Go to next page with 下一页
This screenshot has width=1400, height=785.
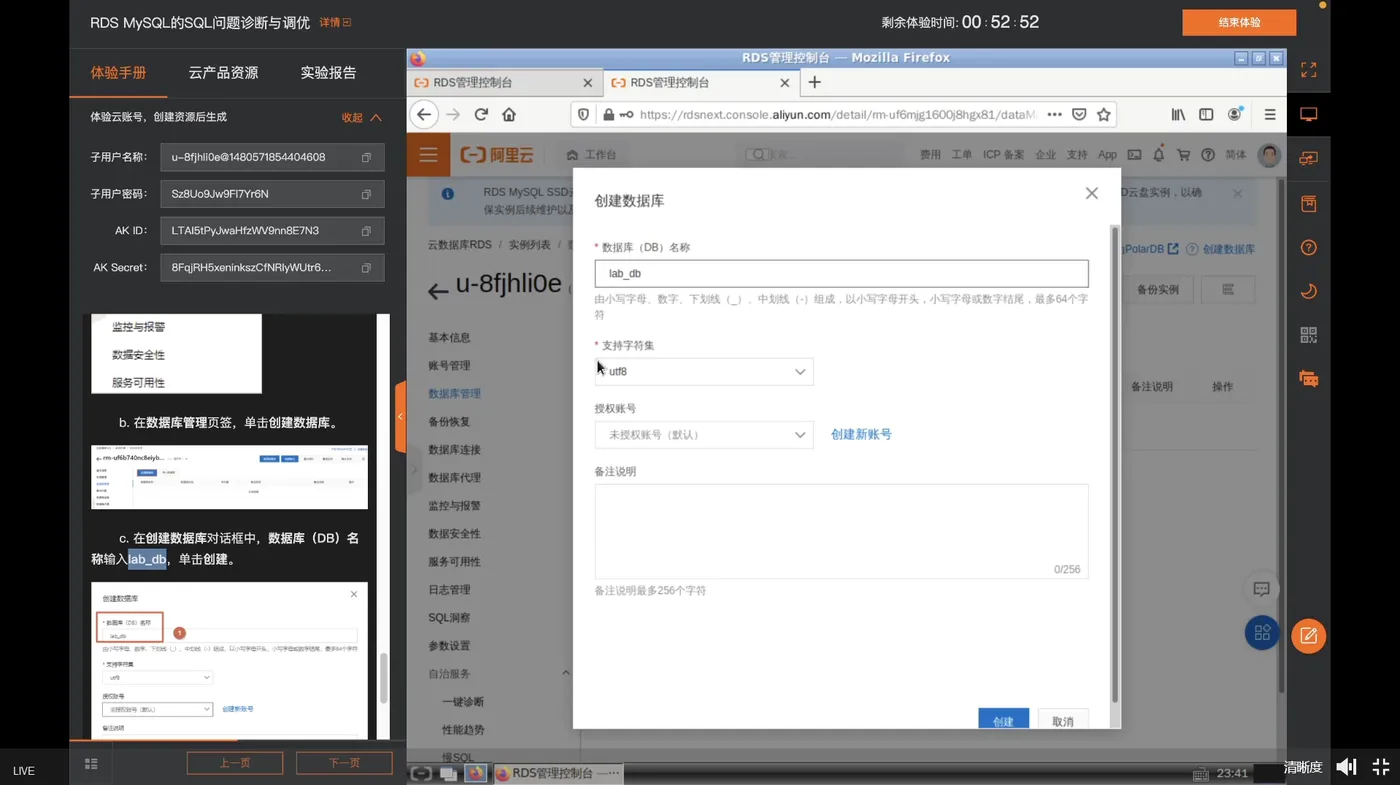tap(344, 763)
